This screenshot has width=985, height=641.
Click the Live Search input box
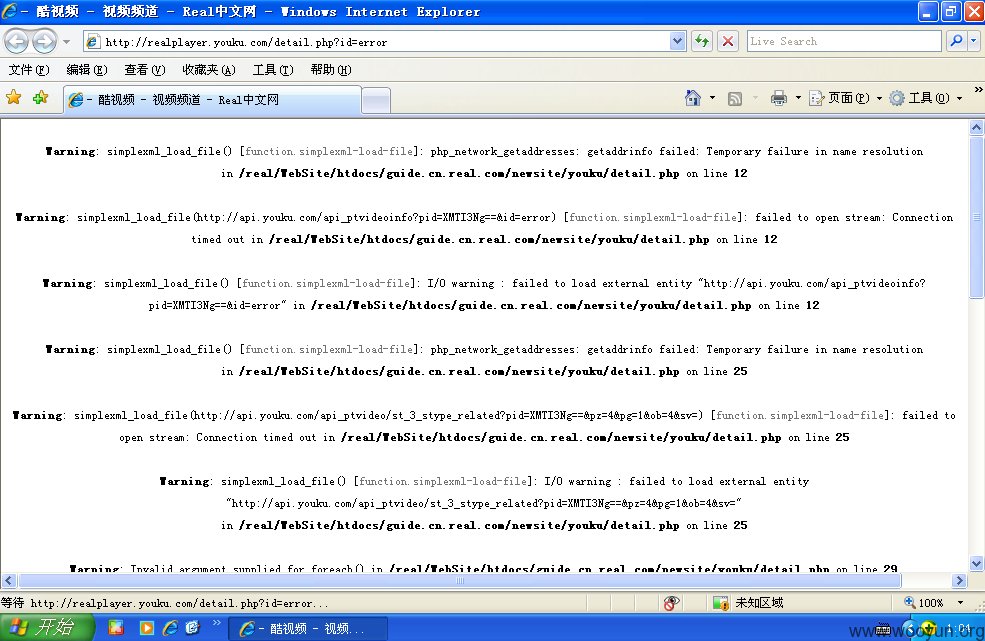click(844, 41)
